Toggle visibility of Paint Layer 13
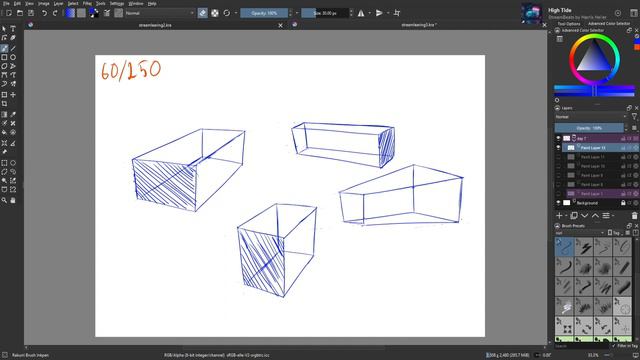This screenshot has height=360, width=640. [x=558, y=147]
